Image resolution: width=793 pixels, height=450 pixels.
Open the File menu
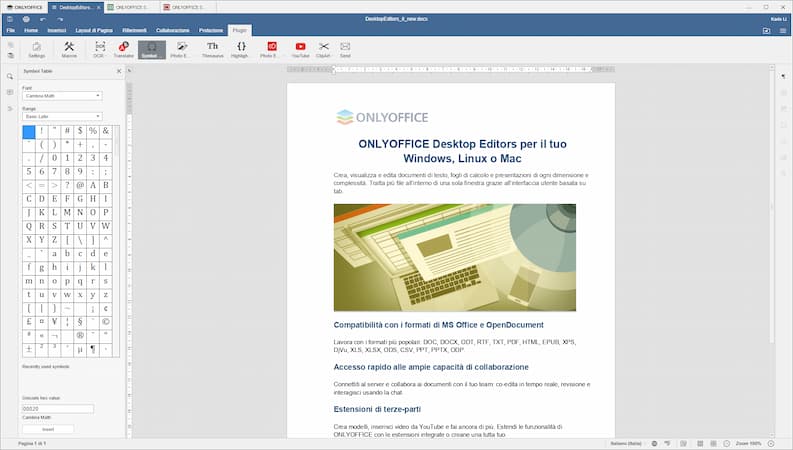point(10,30)
